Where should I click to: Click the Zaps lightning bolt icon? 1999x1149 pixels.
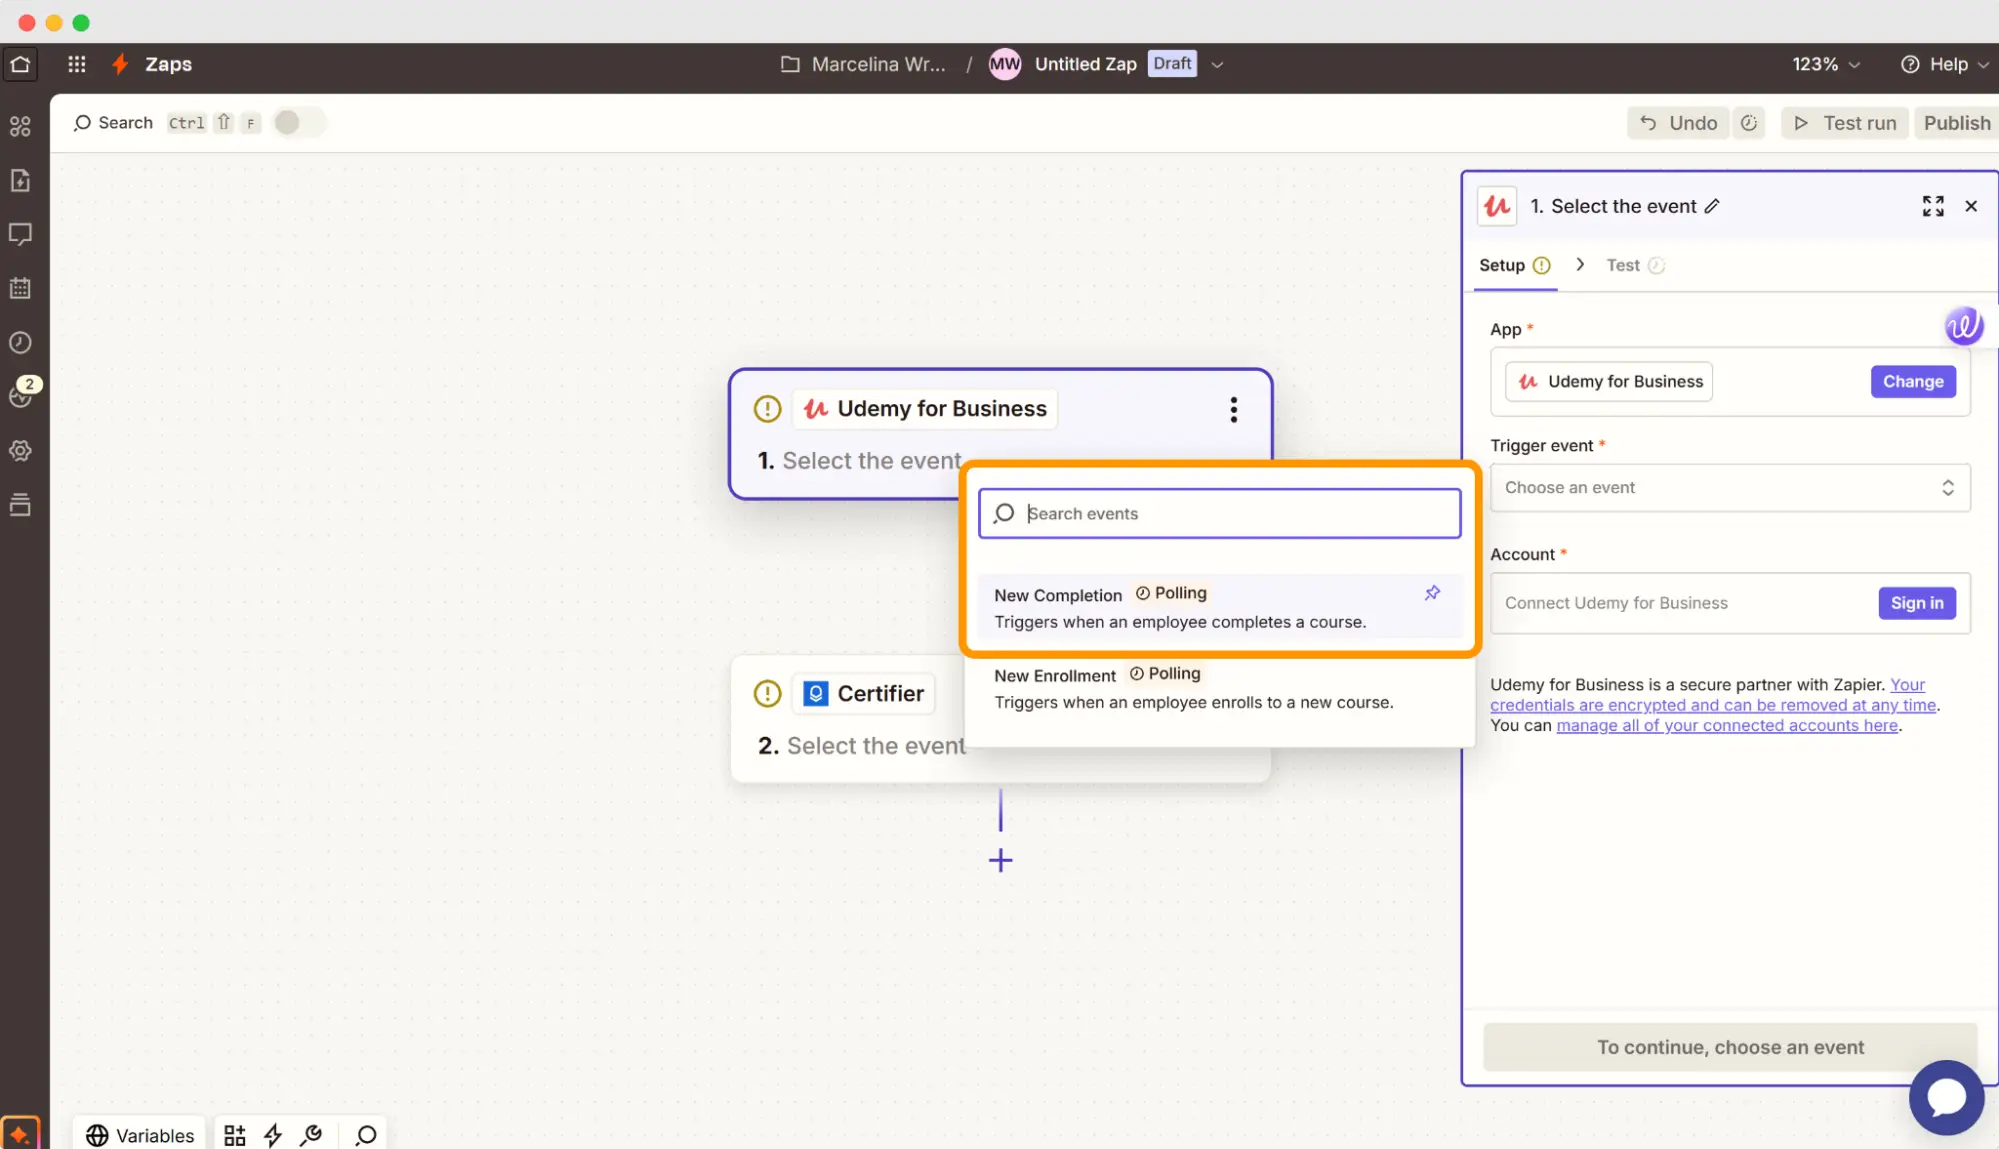[x=120, y=64]
